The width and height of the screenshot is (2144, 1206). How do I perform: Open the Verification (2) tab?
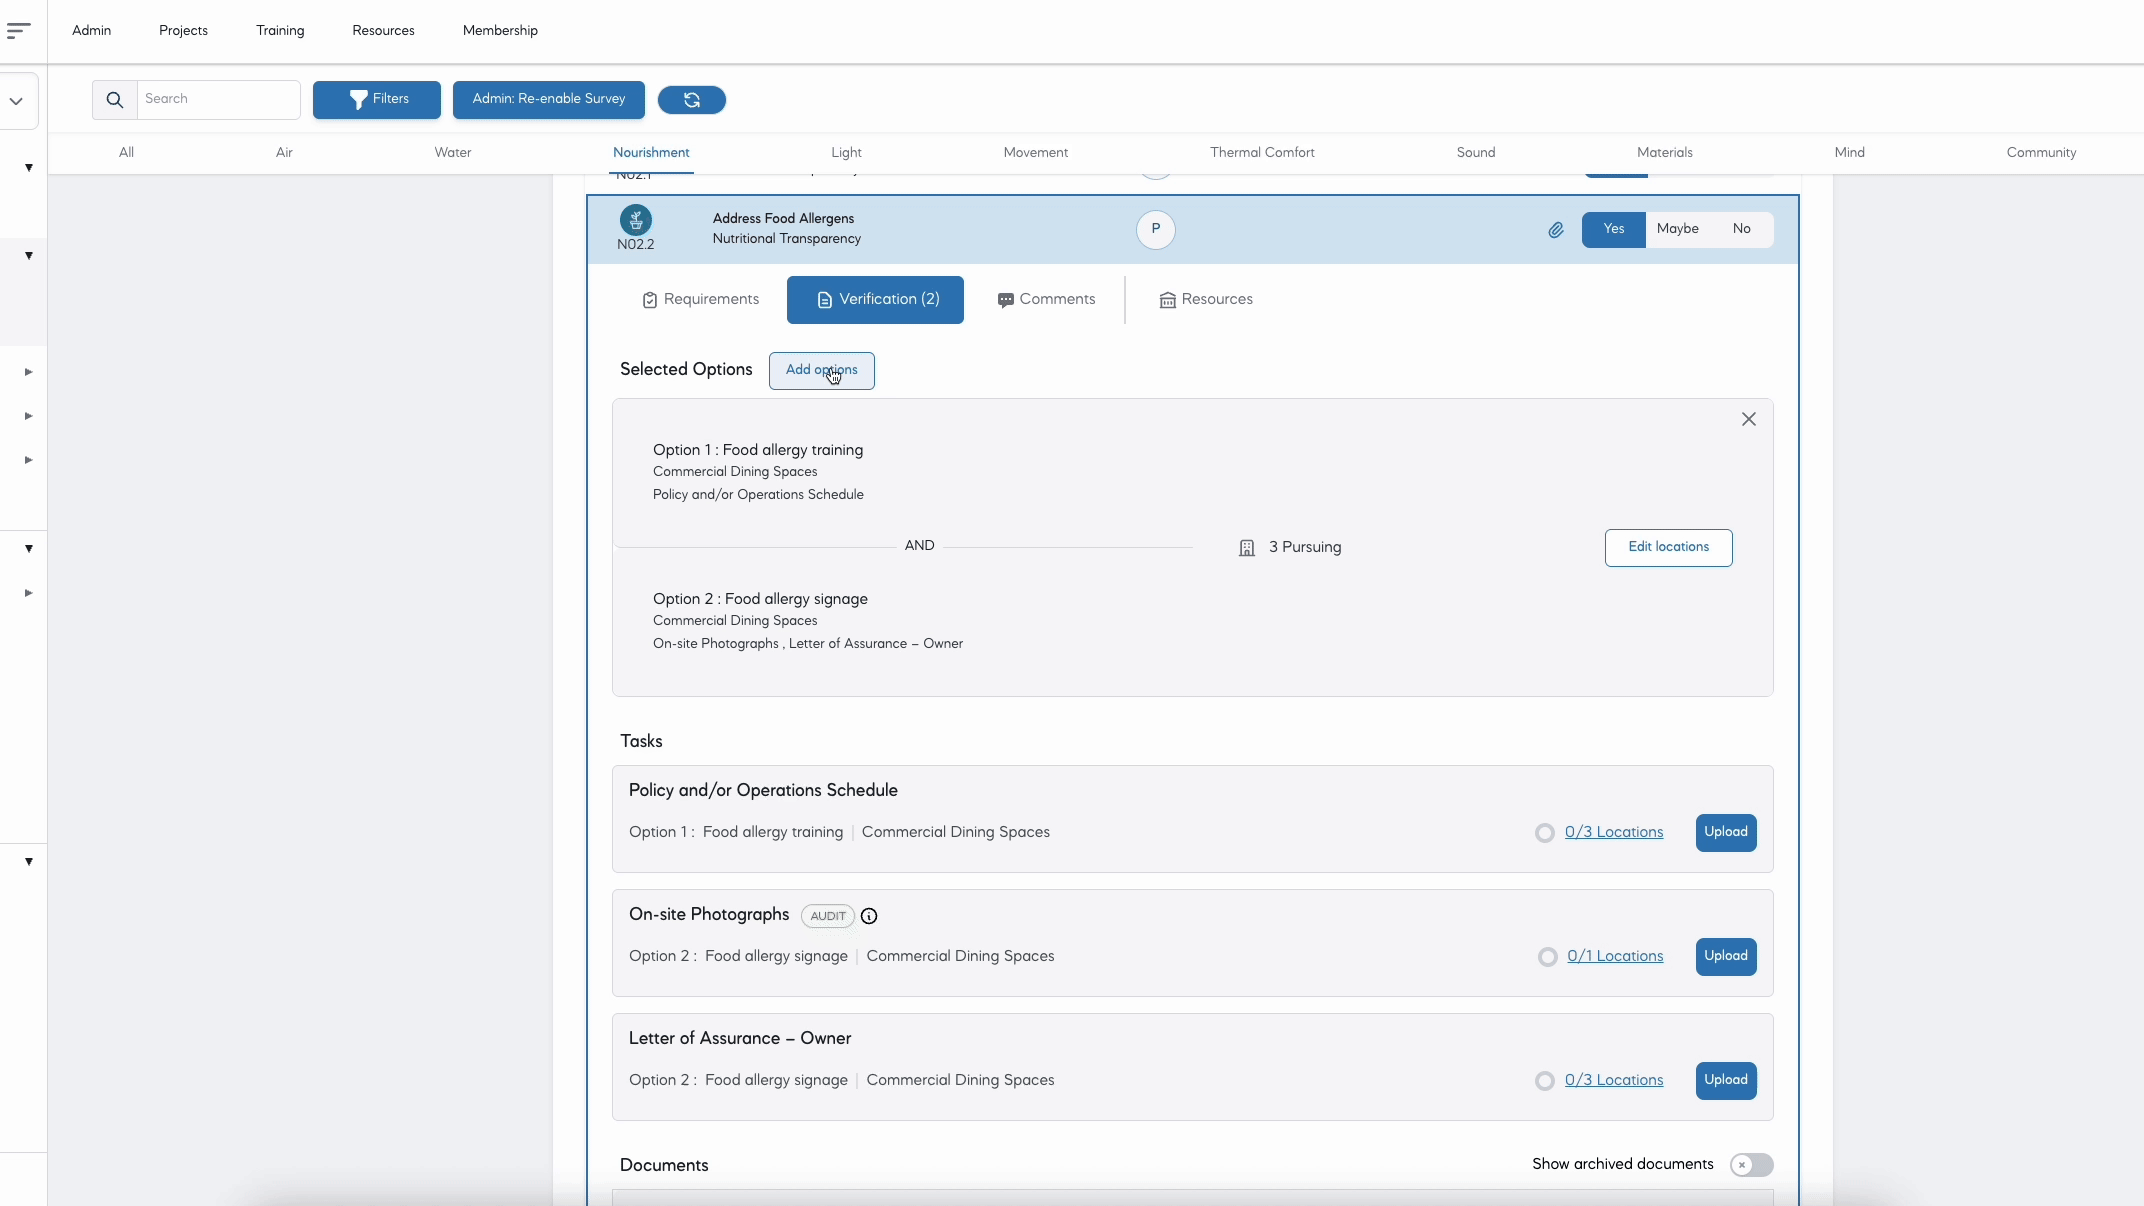pyautogui.click(x=875, y=300)
